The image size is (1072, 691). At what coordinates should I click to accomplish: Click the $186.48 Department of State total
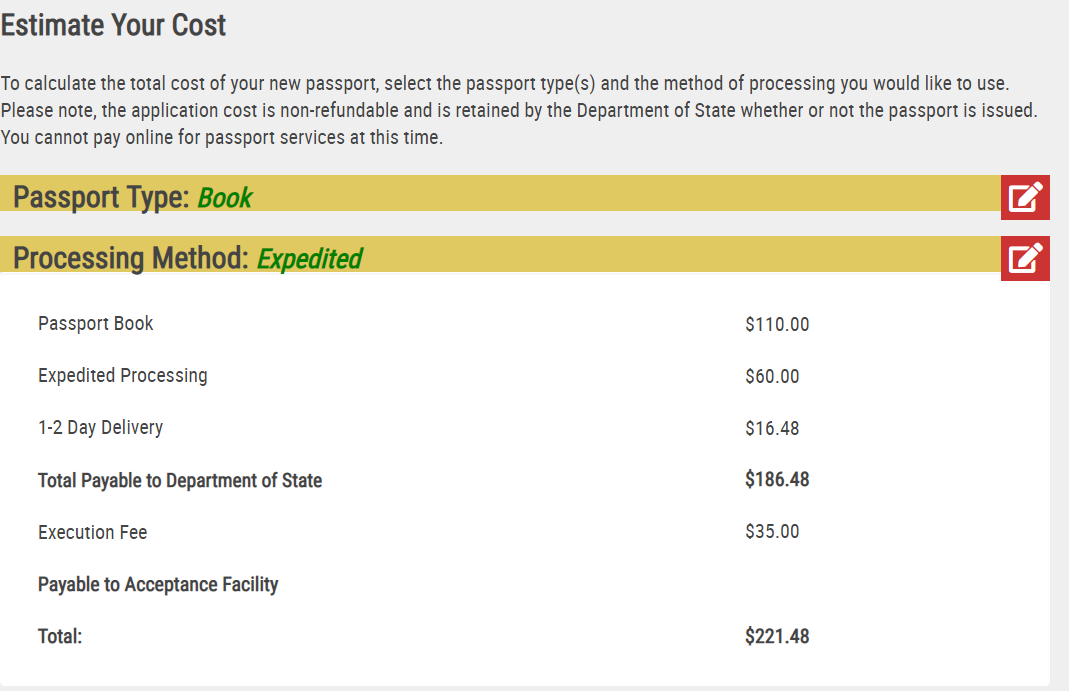777,479
